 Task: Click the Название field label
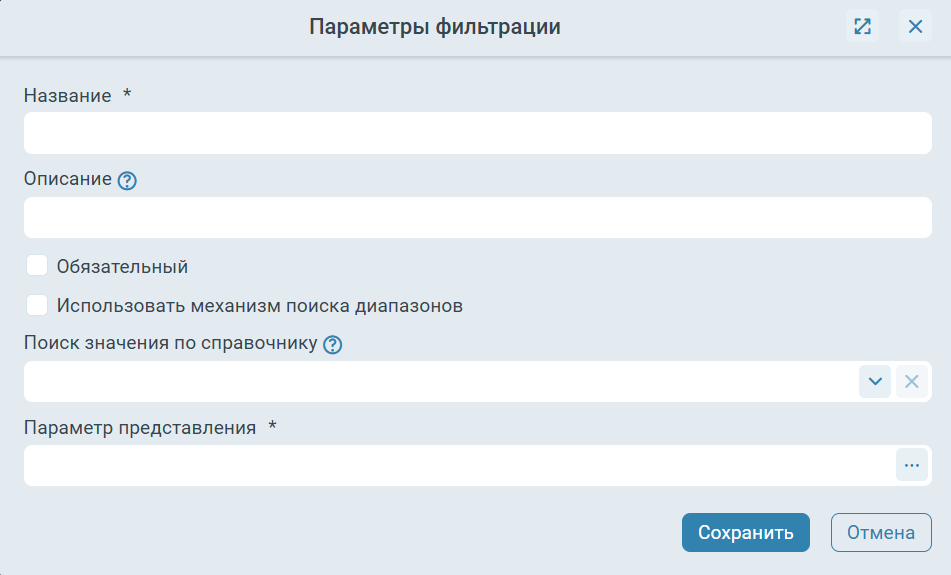[x=67, y=96]
